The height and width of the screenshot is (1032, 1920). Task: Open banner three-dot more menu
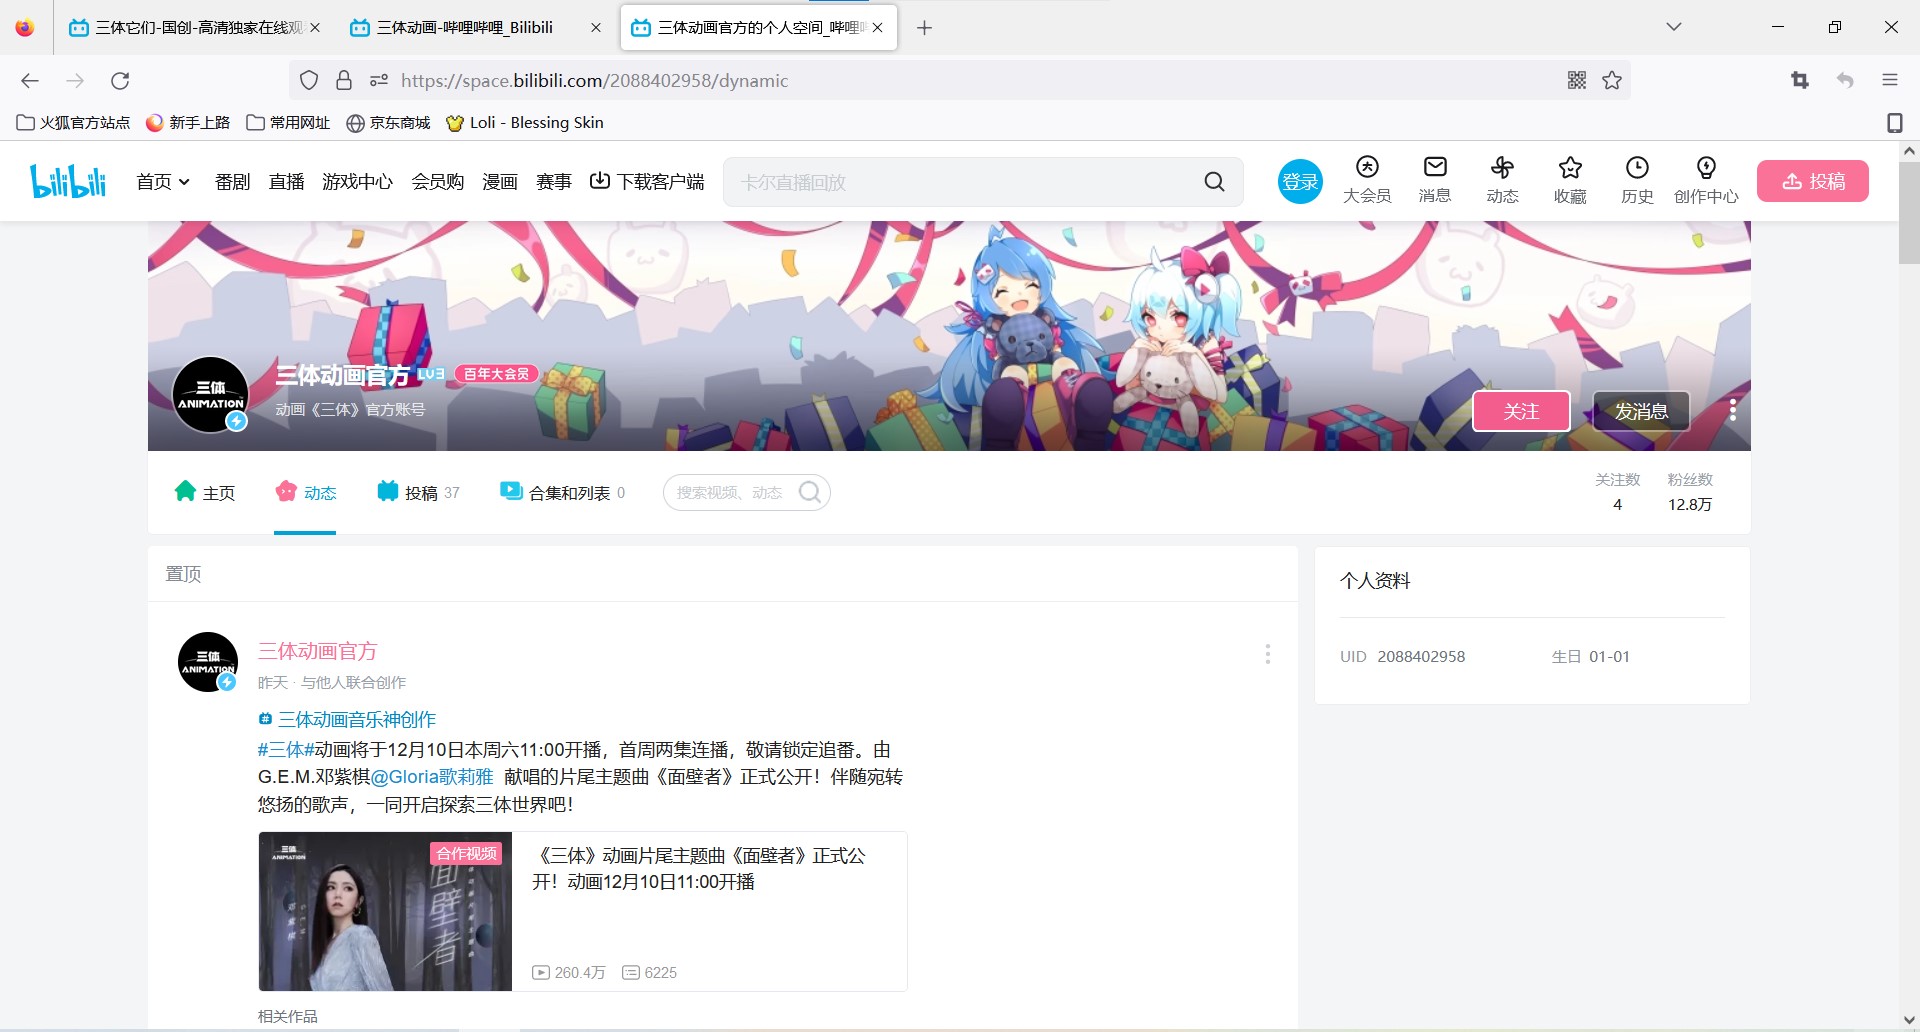point(1733,410)
